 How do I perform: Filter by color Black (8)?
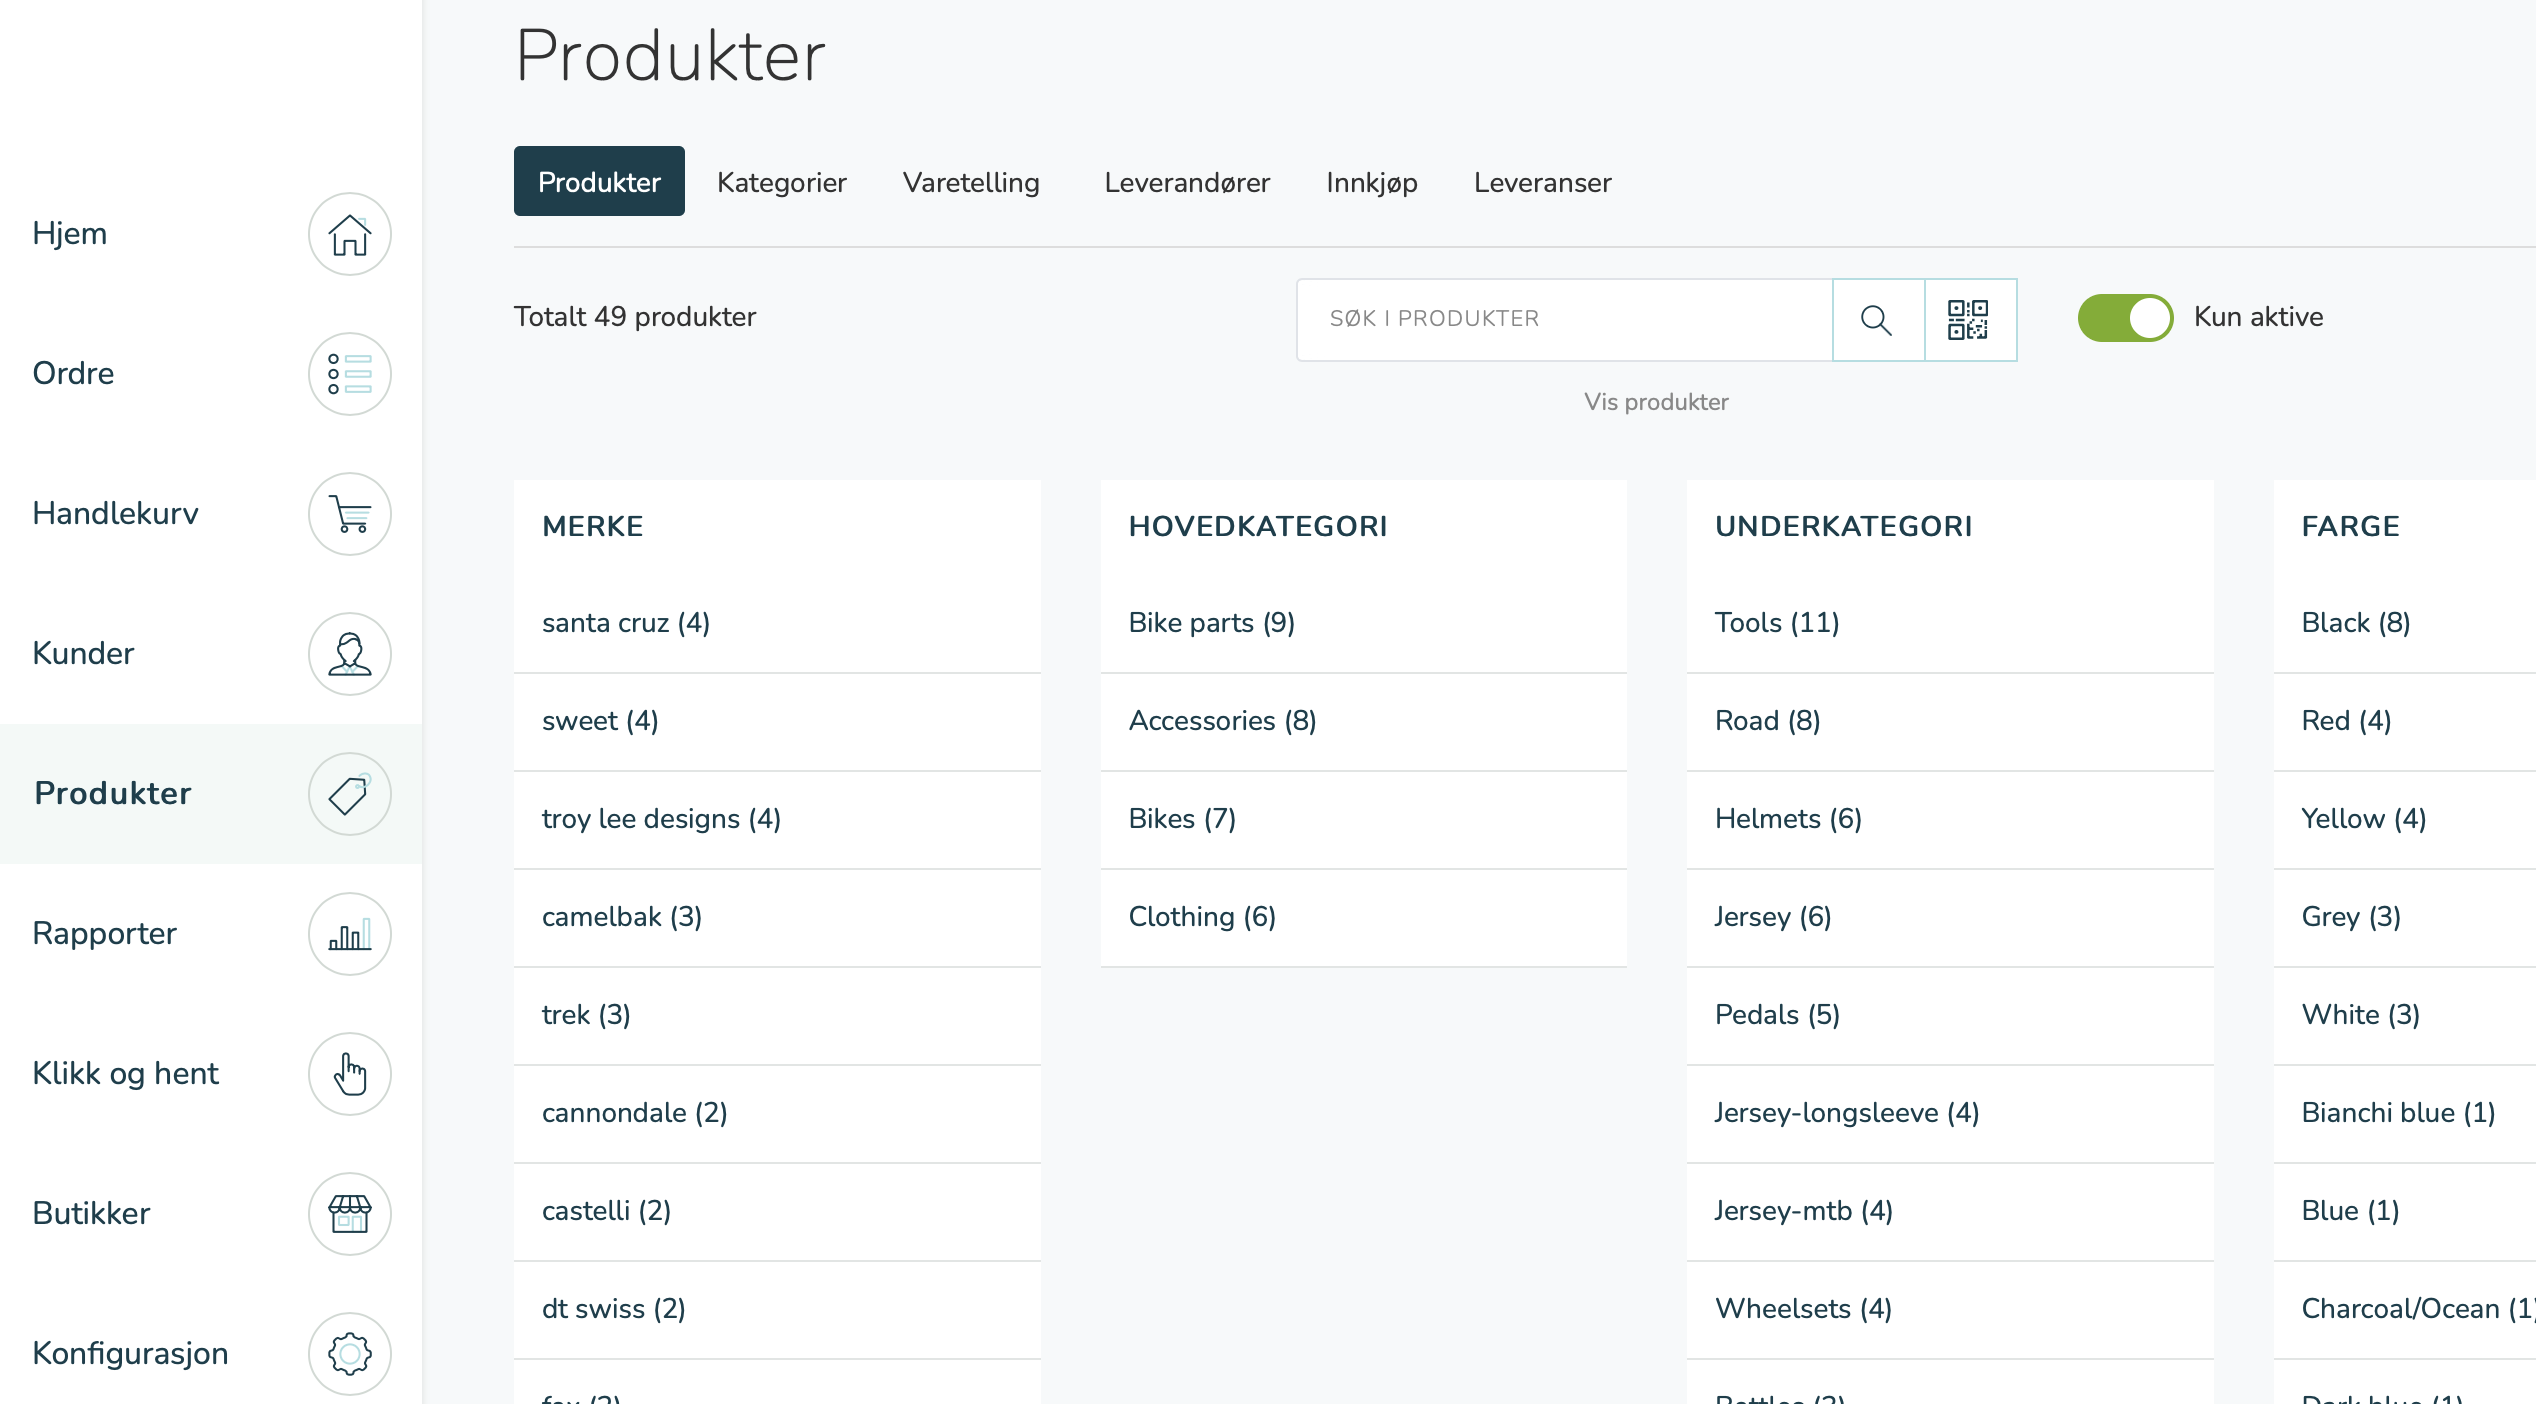click(2405, 623)
